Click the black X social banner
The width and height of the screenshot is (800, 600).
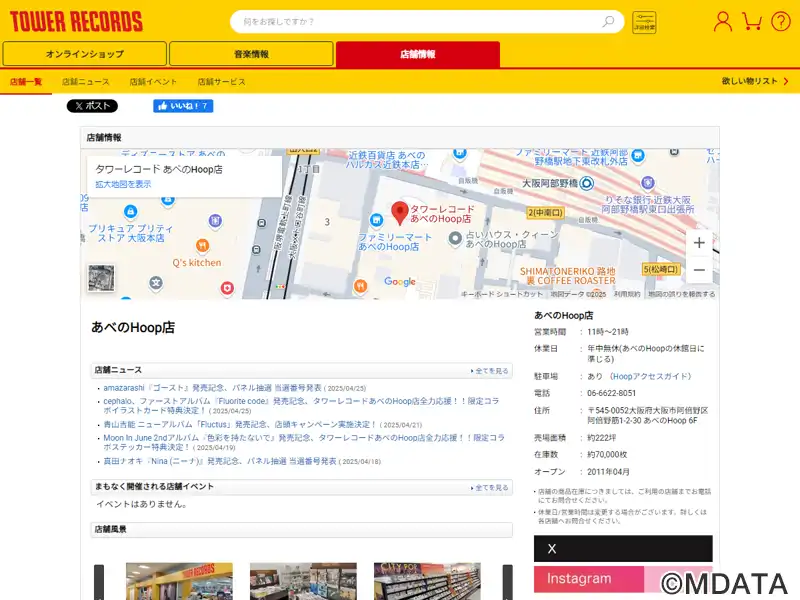click(623, 548)
